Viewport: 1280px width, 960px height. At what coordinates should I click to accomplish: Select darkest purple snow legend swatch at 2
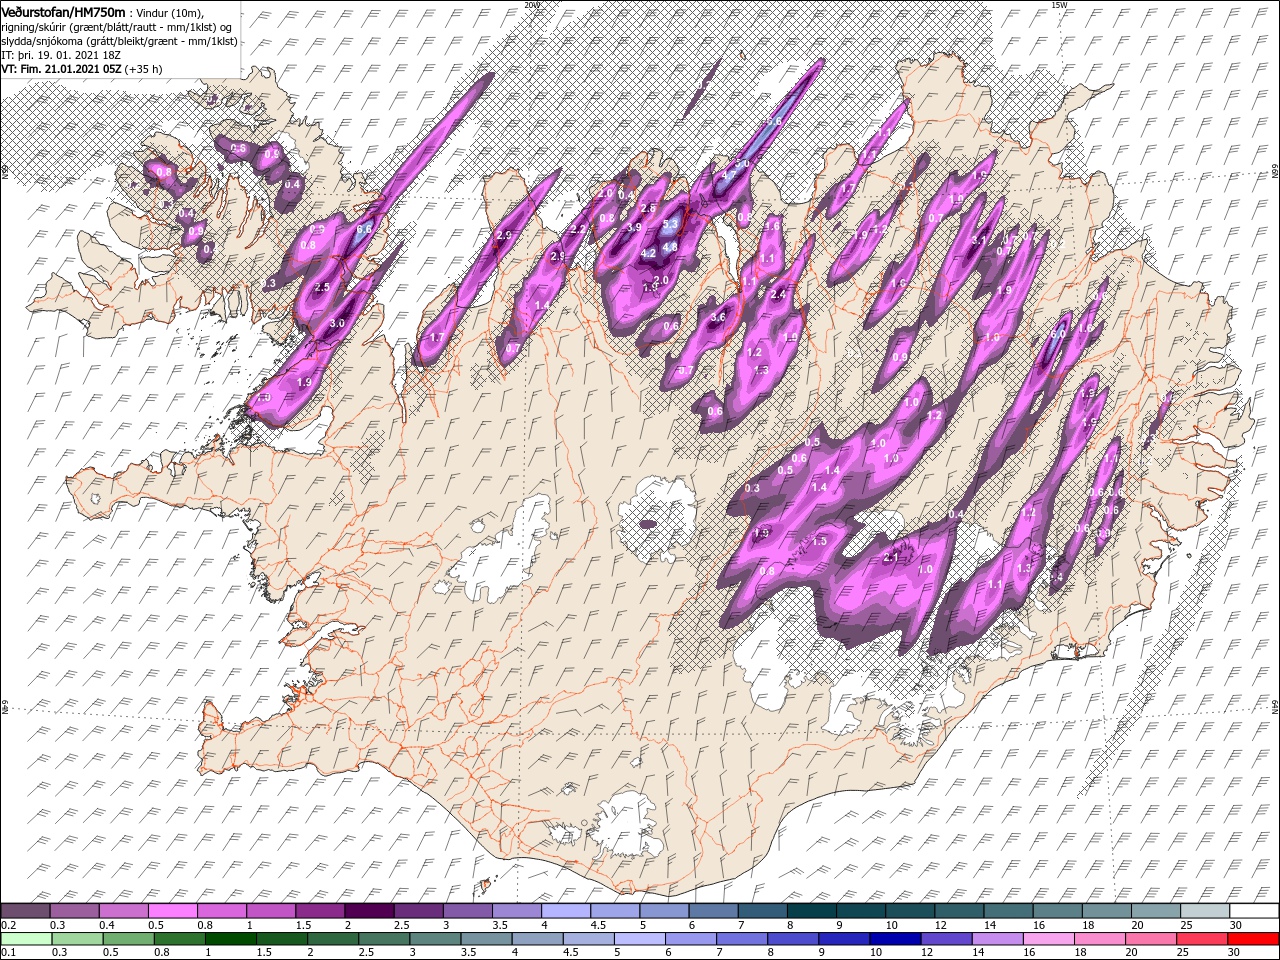[x=368, y=911]
